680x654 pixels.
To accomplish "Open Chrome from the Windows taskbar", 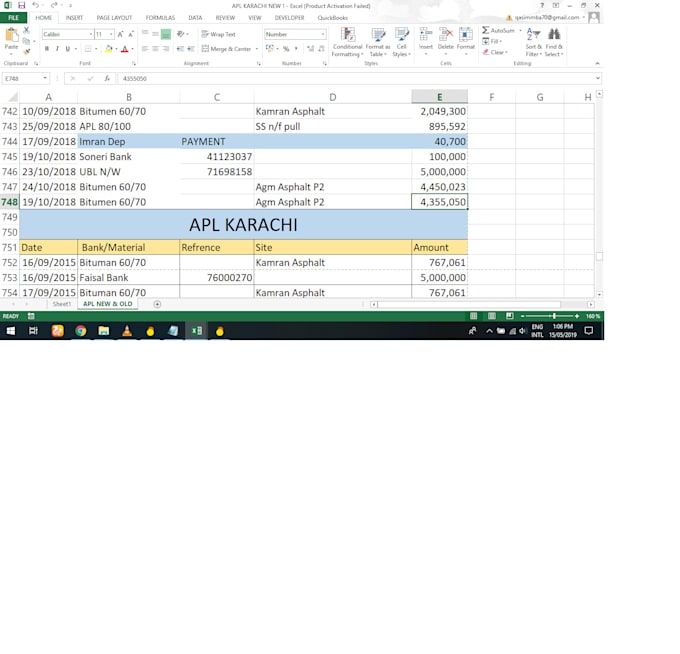I will pyautogui.click(x=81, y=331).
